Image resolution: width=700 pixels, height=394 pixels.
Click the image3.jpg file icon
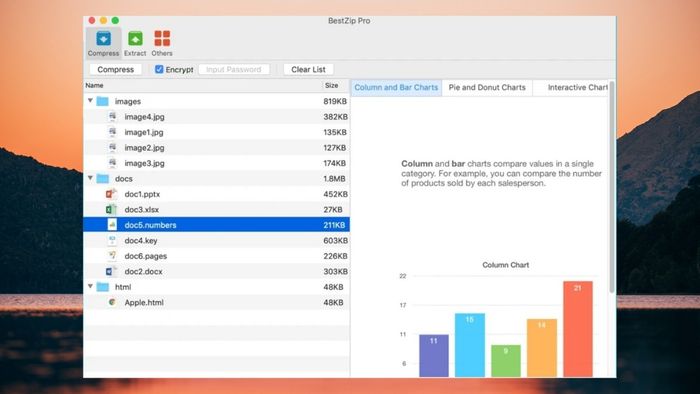[112, 163]
